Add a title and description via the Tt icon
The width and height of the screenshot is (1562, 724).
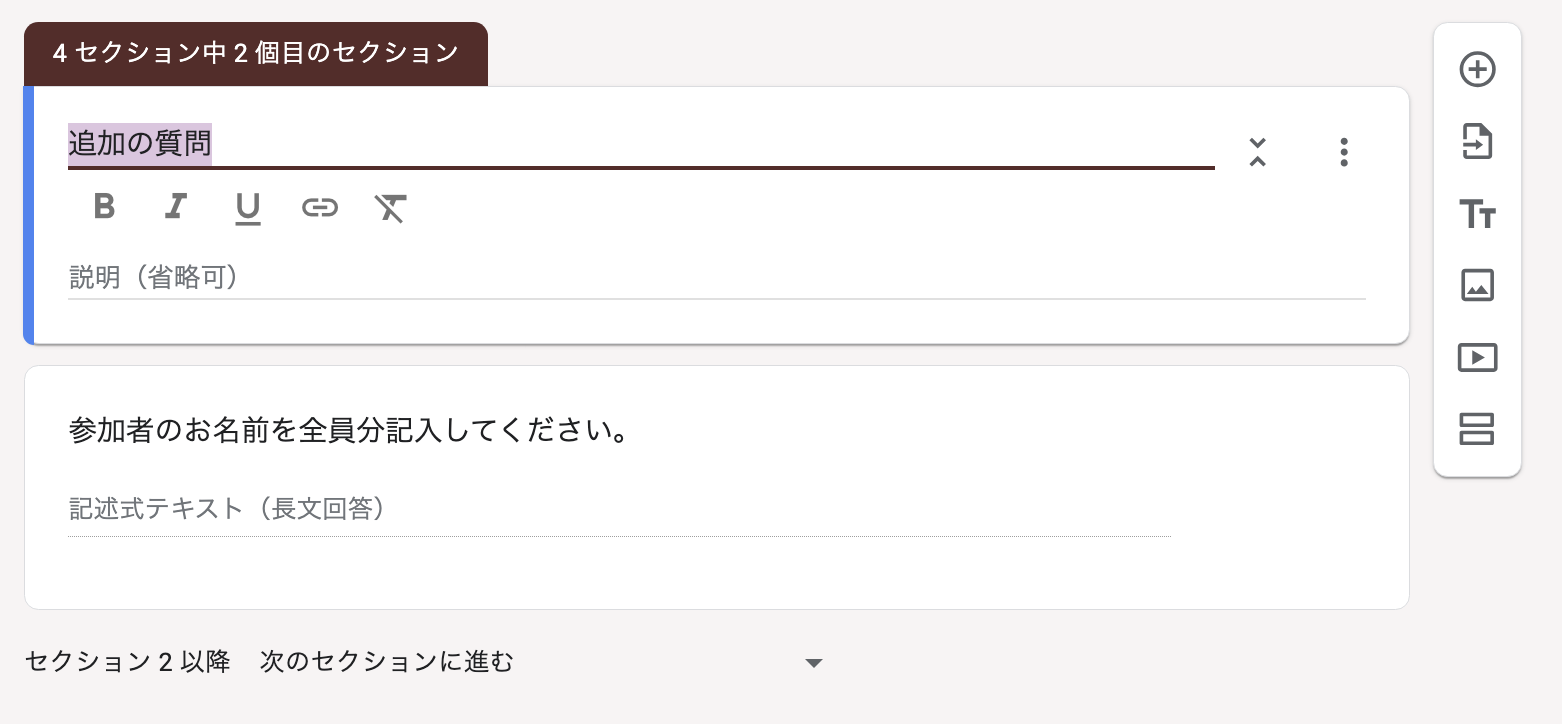point(1477,214)
